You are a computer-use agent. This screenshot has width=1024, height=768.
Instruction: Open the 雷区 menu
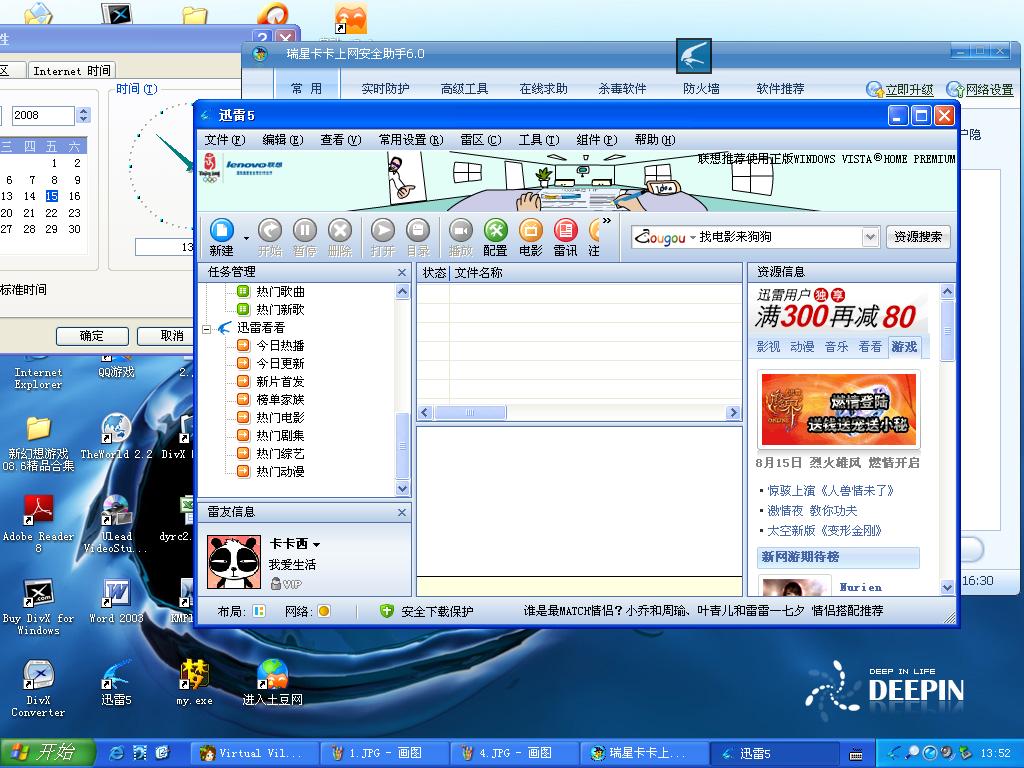click(x=481, y=140)
